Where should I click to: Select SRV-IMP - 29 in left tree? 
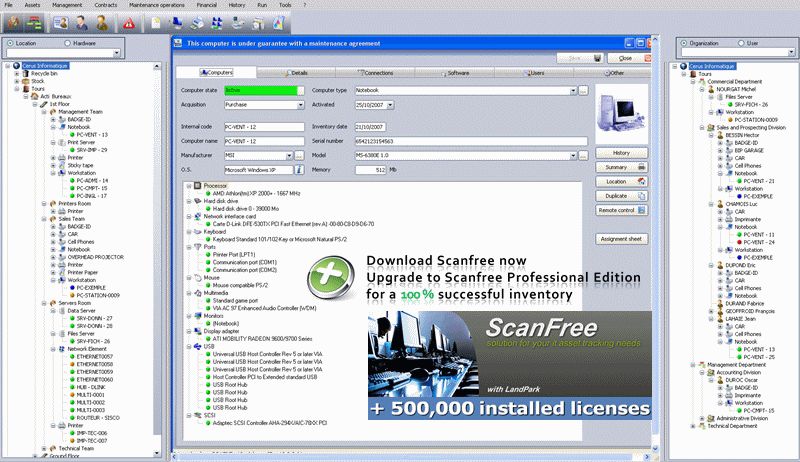point(92,150)
